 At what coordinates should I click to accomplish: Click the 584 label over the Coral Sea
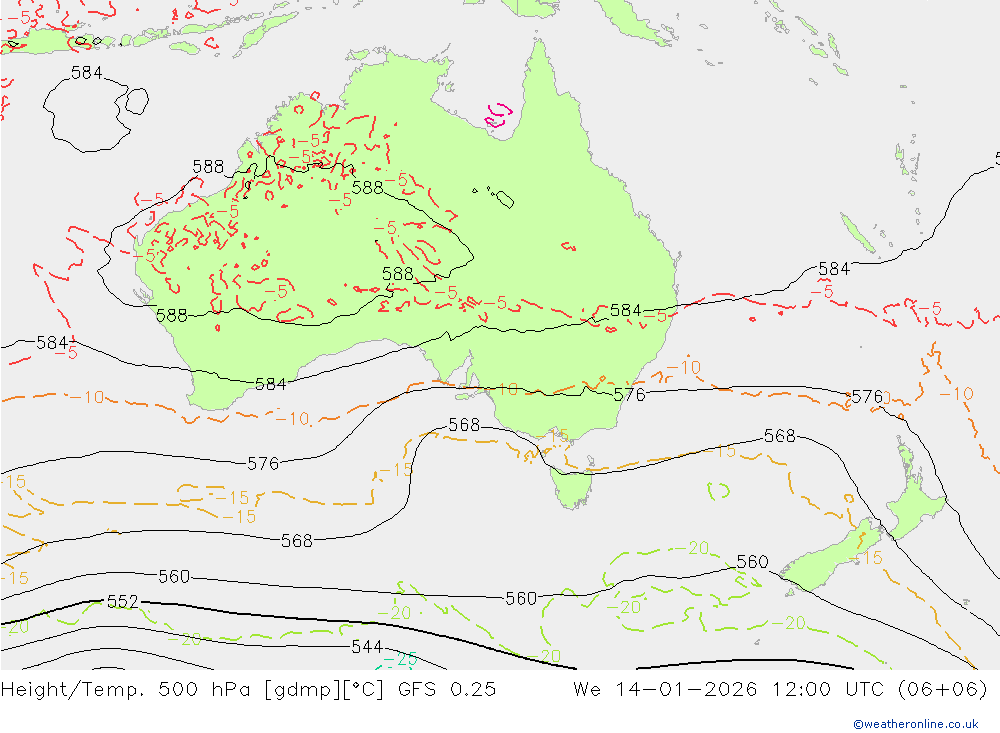[834, 269]
